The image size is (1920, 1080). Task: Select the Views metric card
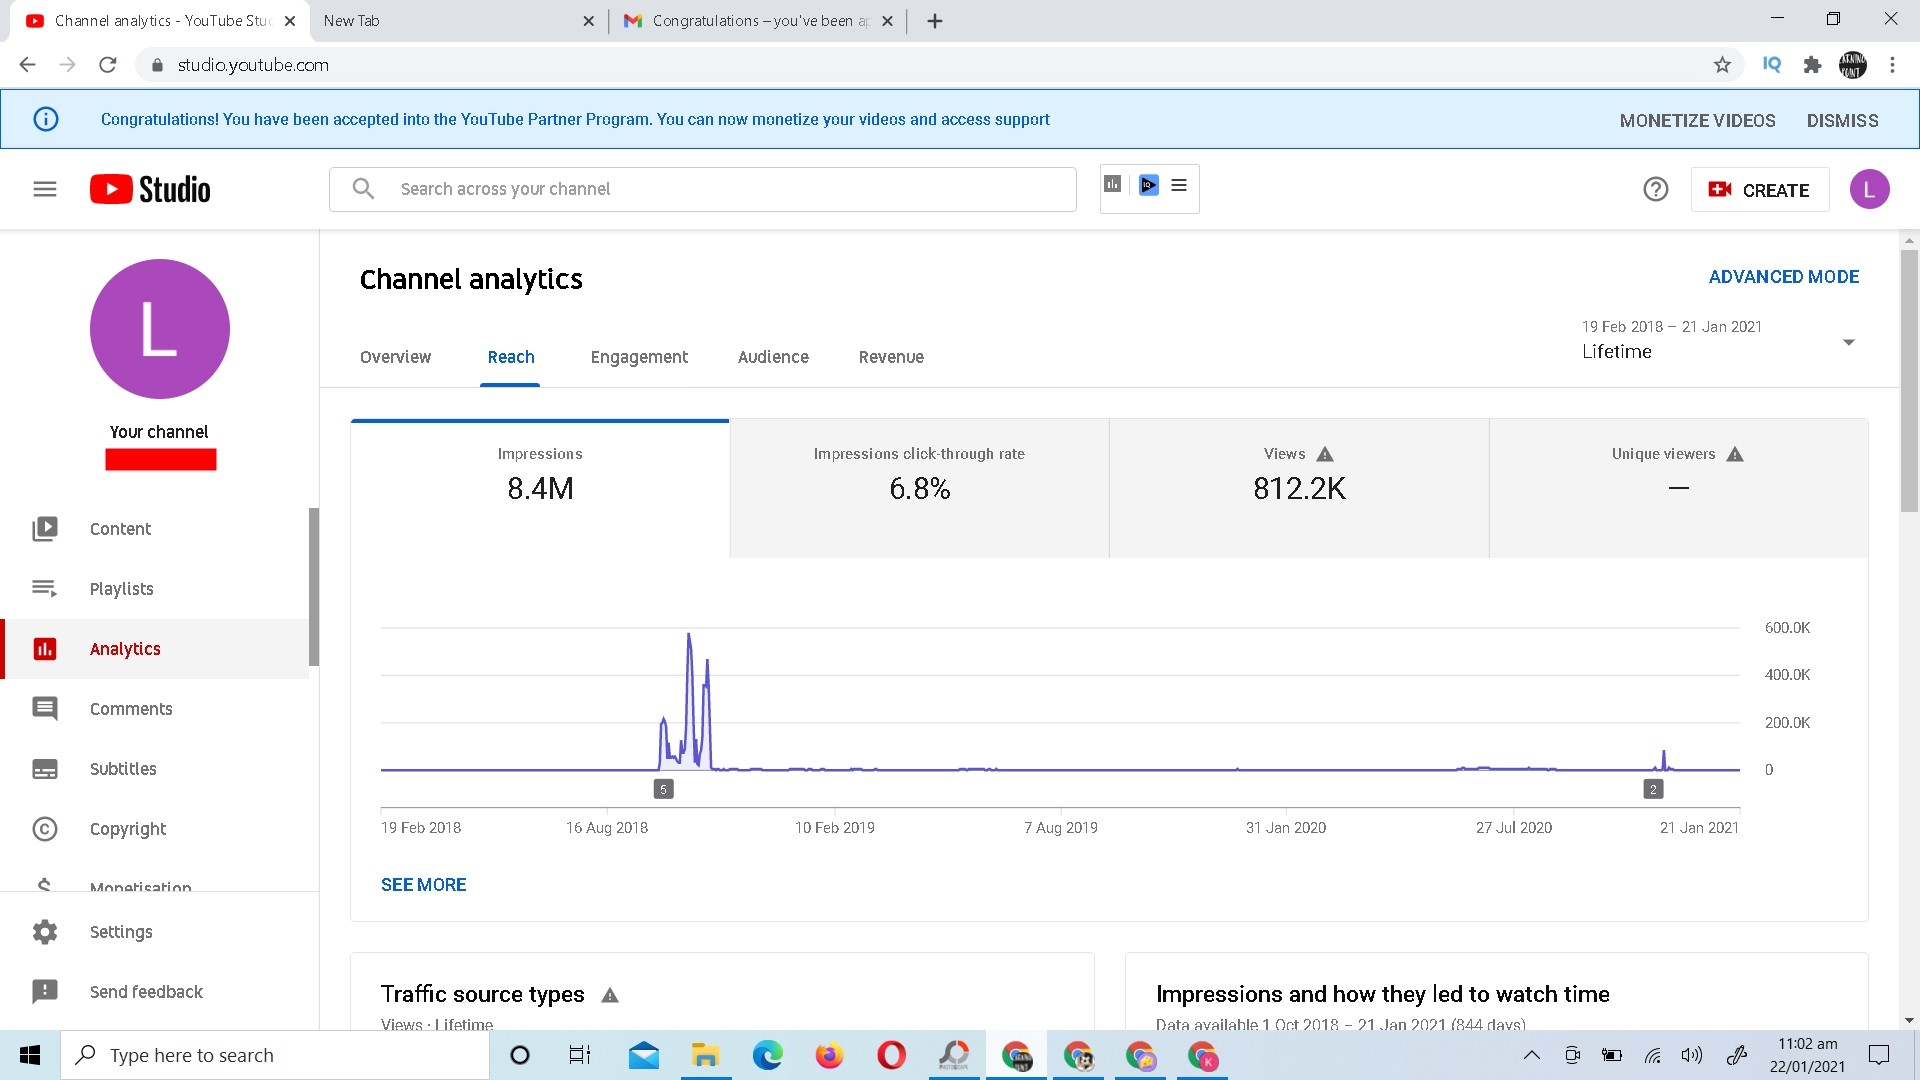click(x=1299, y=488)
